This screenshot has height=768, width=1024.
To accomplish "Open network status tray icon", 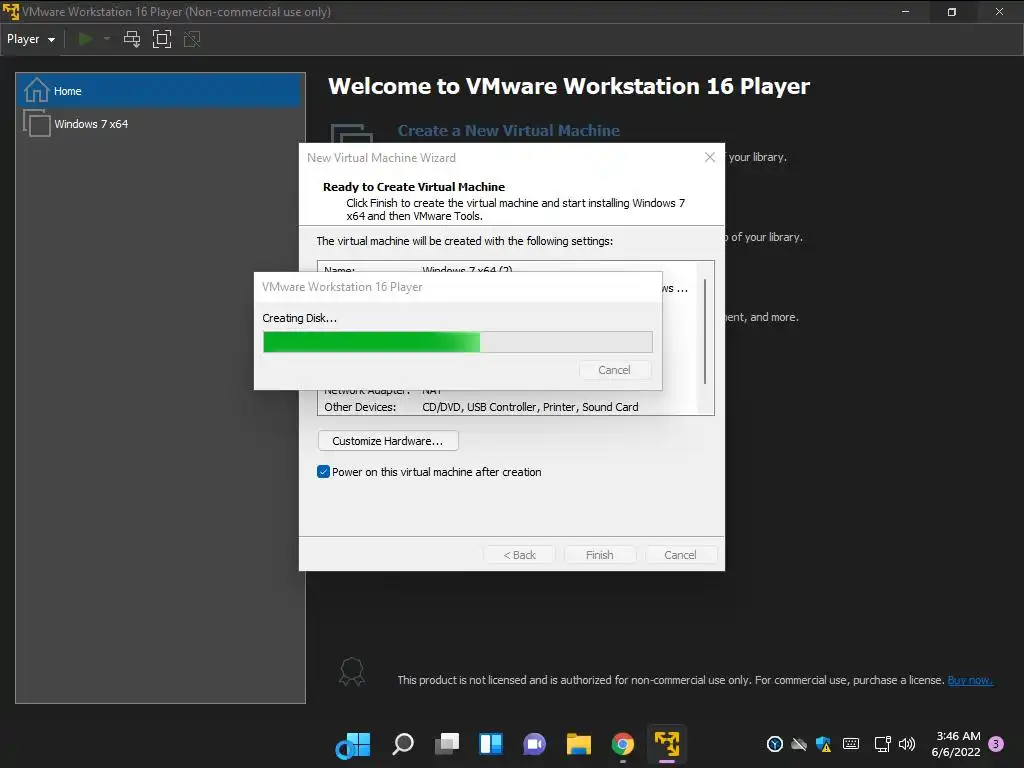I will [882, 744].
